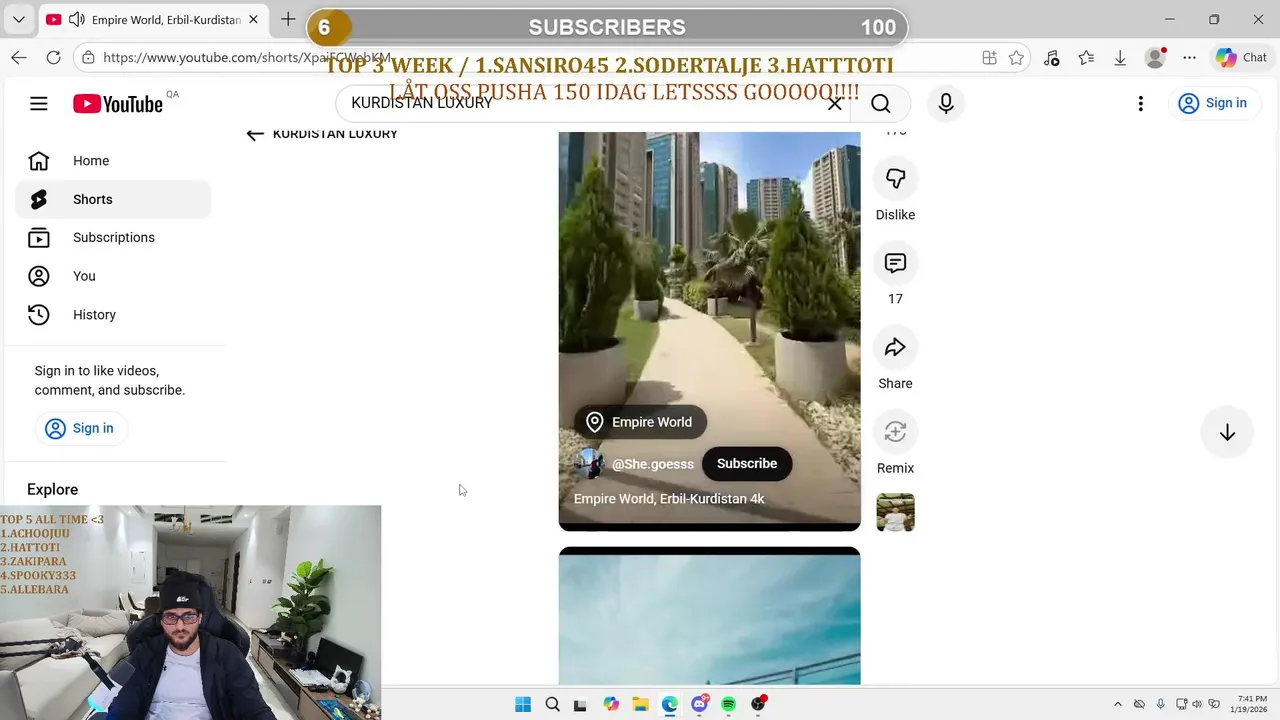
Task: Play the next Short preview below
Action: coord(709,616)
